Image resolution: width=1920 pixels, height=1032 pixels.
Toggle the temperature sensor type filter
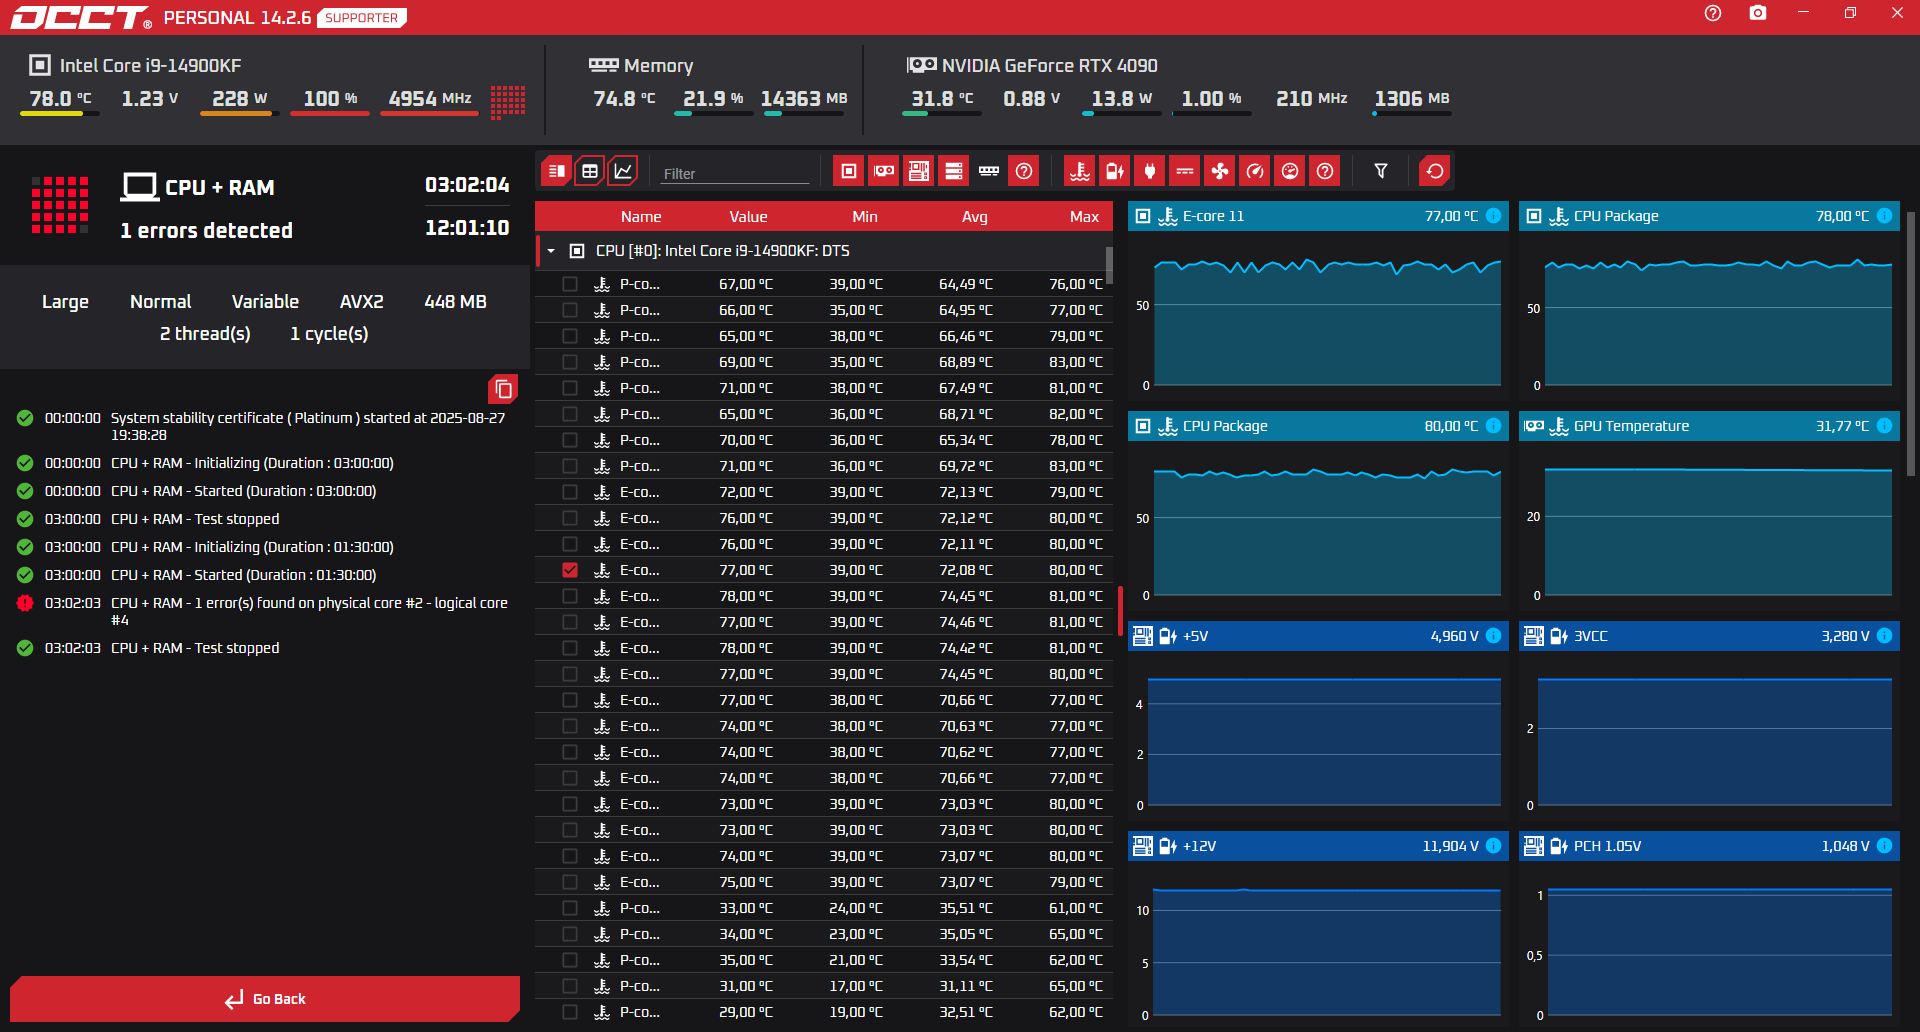[1080, 171]
